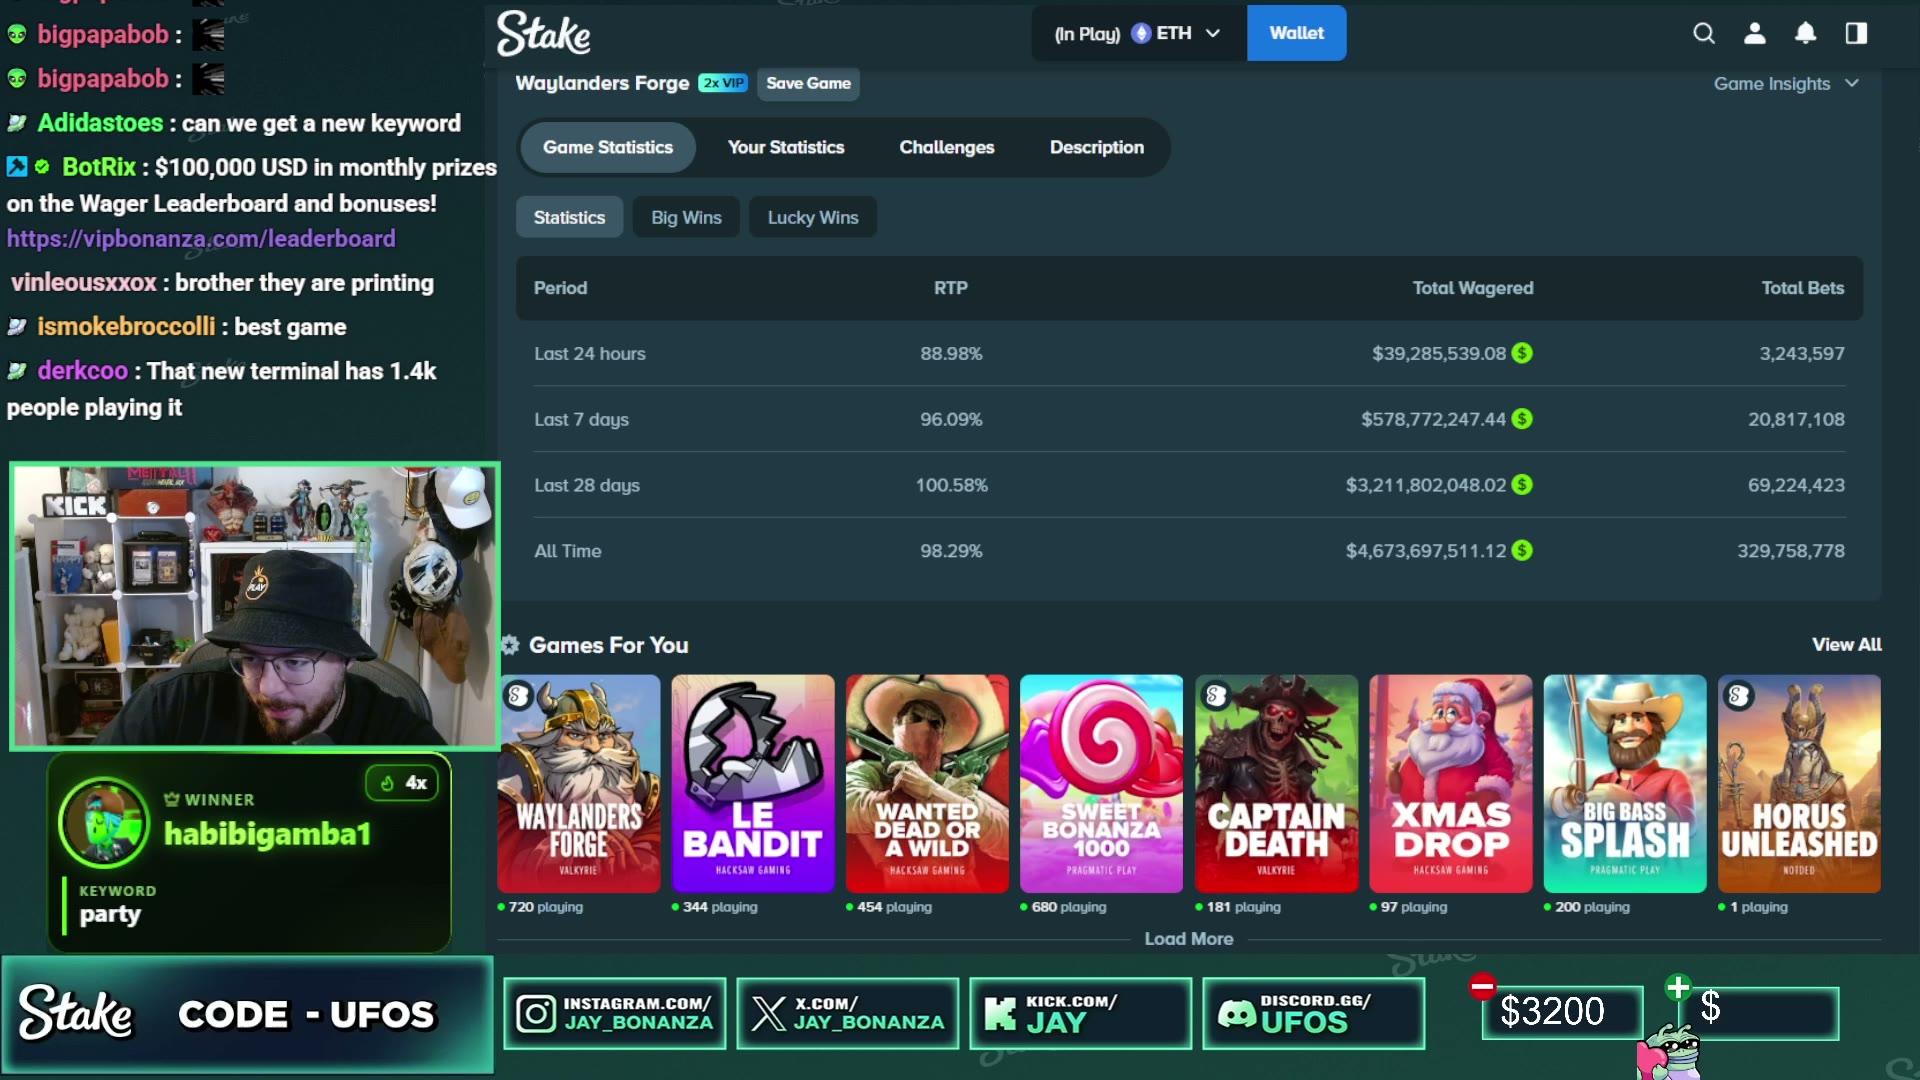Click the Last 24 hours RTP value 88.98%

pyautogui.click(x=951, y=353)
